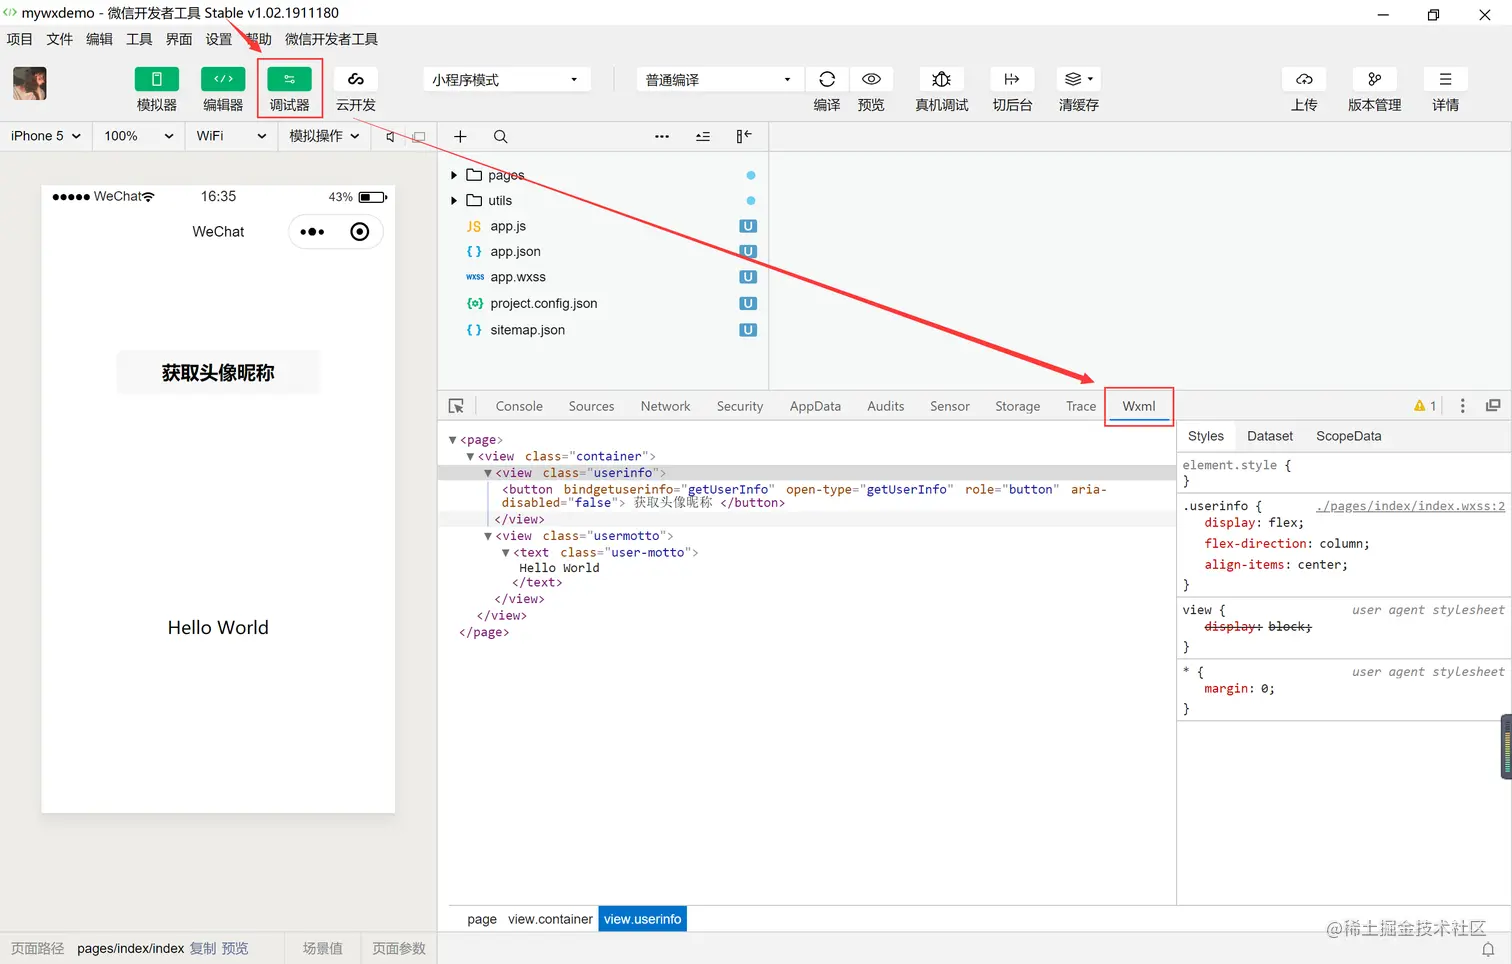
Task: Click the notification bell icon in status bar
Action: tap(1488, 949)
